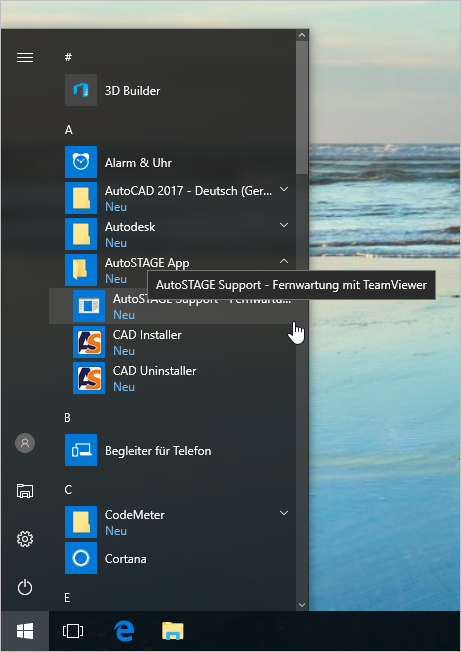Click the app list scrollbar thumb

(x=302, y=107)
